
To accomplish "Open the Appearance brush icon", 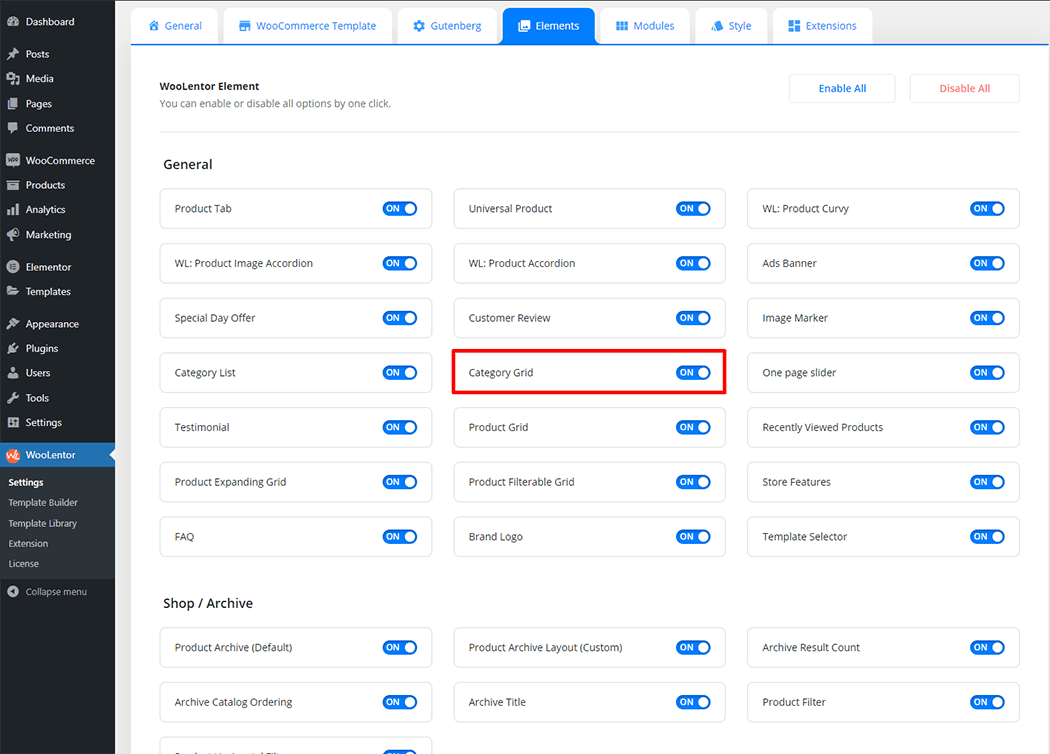I will (13, 324).
